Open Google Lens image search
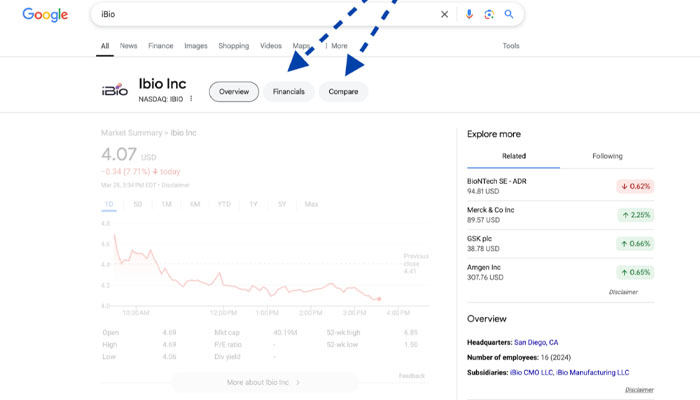The height and width of the screenshot is (400, 700). point(489,15)
